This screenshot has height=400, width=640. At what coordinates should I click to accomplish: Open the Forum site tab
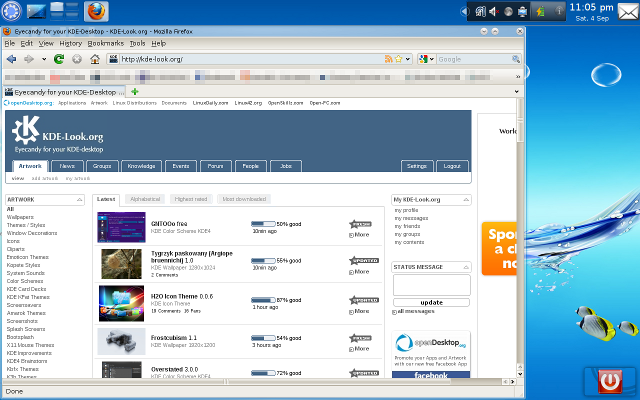coord(216,166)
